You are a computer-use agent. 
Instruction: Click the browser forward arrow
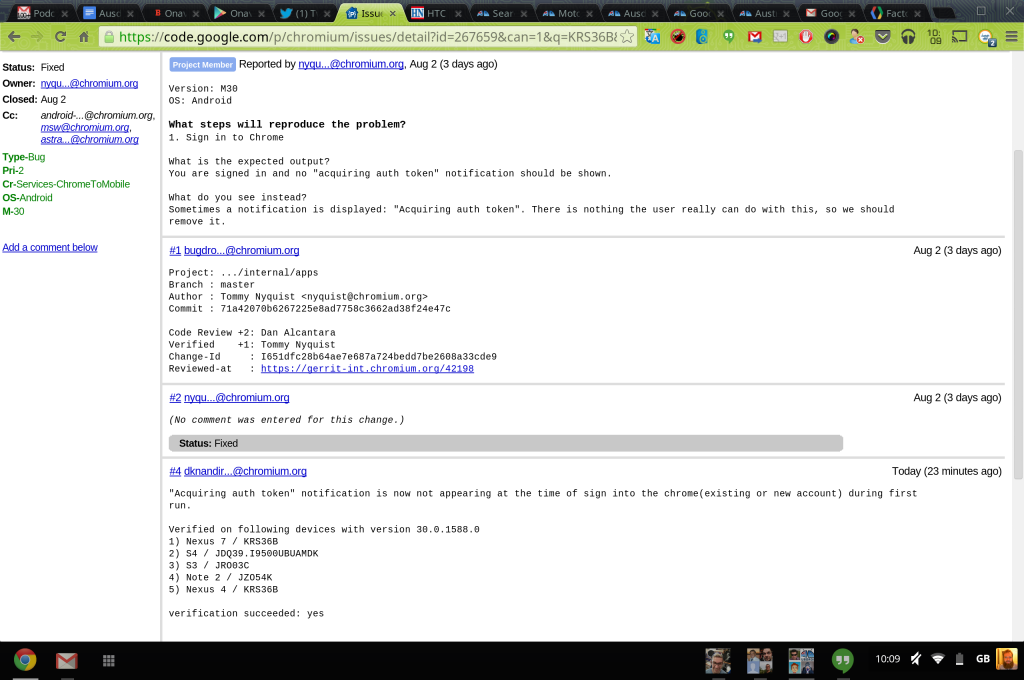[x=37, y=37]
